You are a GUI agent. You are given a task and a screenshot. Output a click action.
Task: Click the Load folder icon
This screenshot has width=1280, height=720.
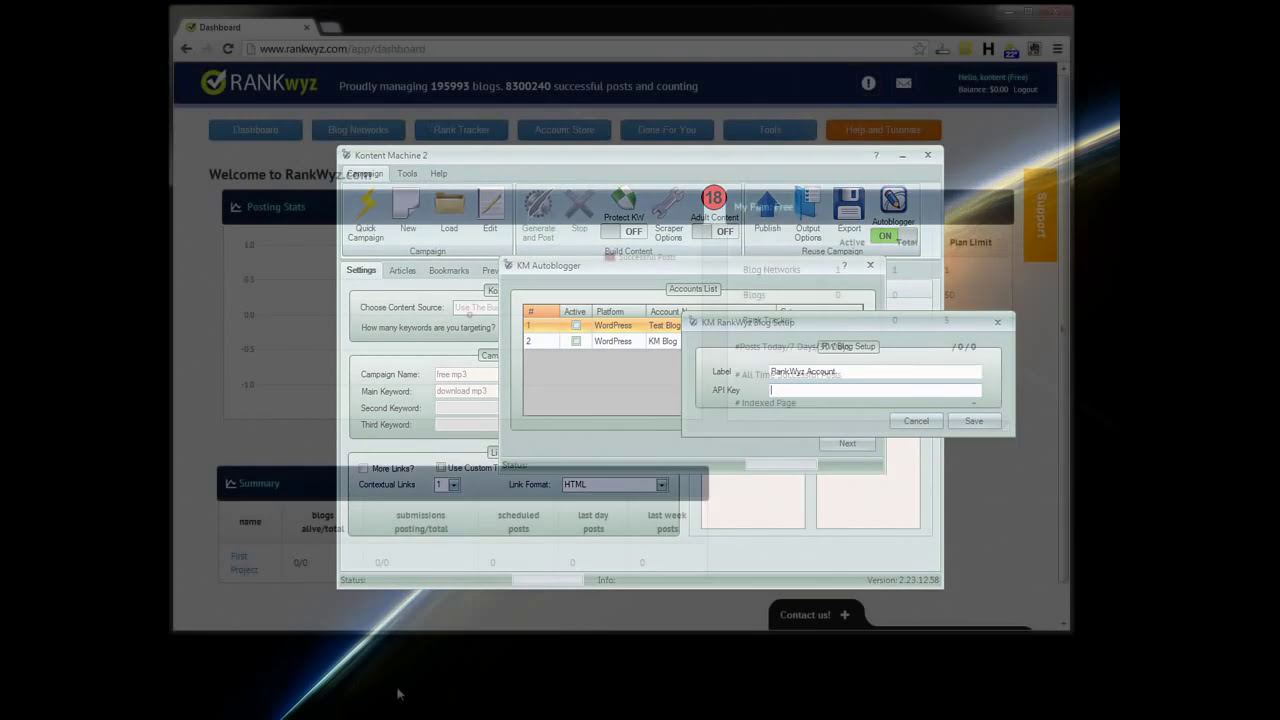pos(449,204)
